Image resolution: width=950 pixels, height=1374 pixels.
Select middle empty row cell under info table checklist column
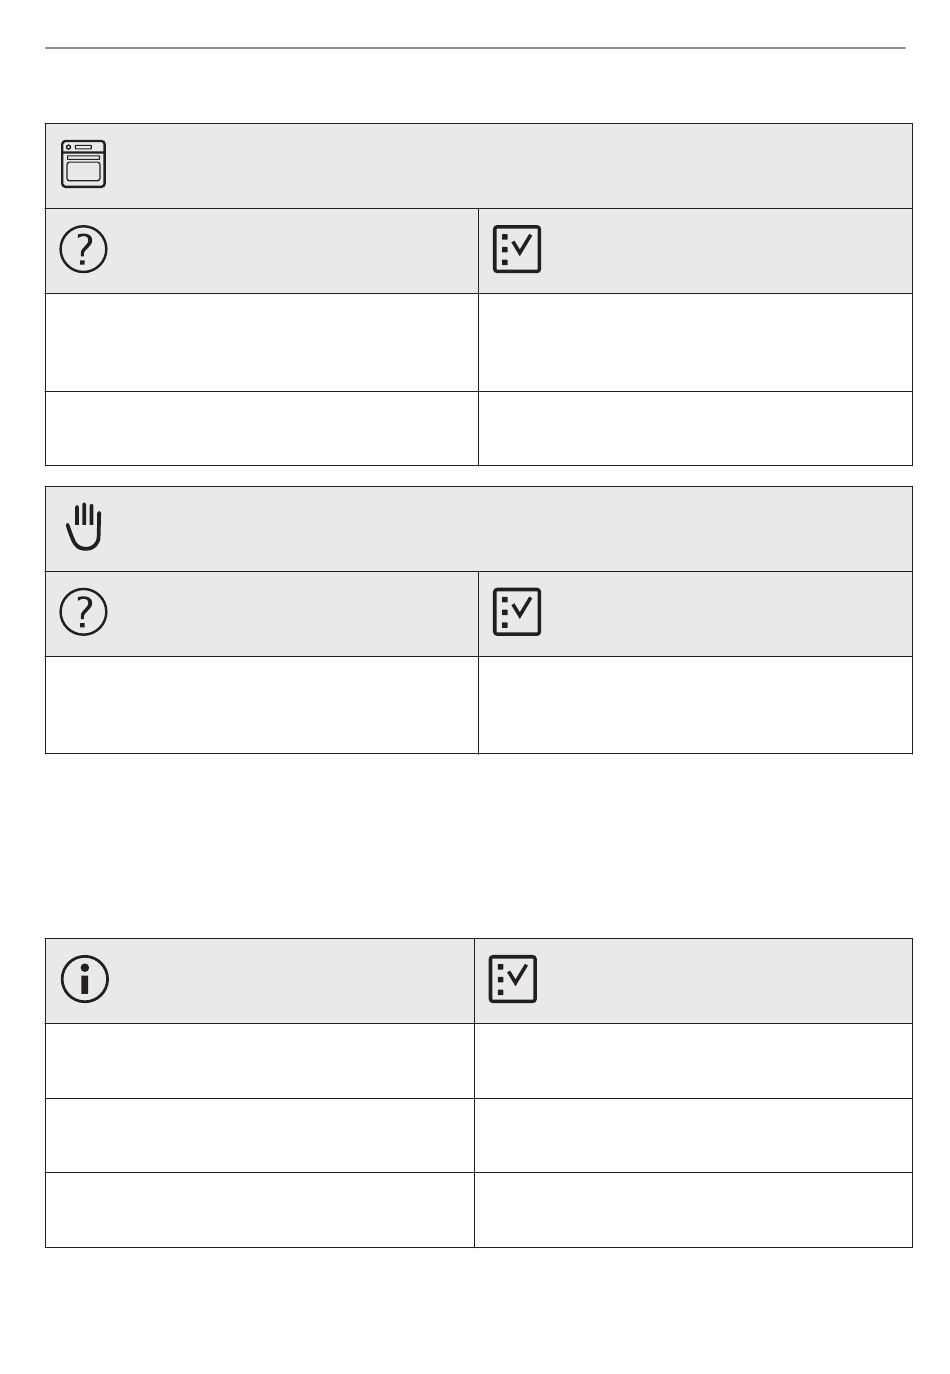click(694, 1135)
